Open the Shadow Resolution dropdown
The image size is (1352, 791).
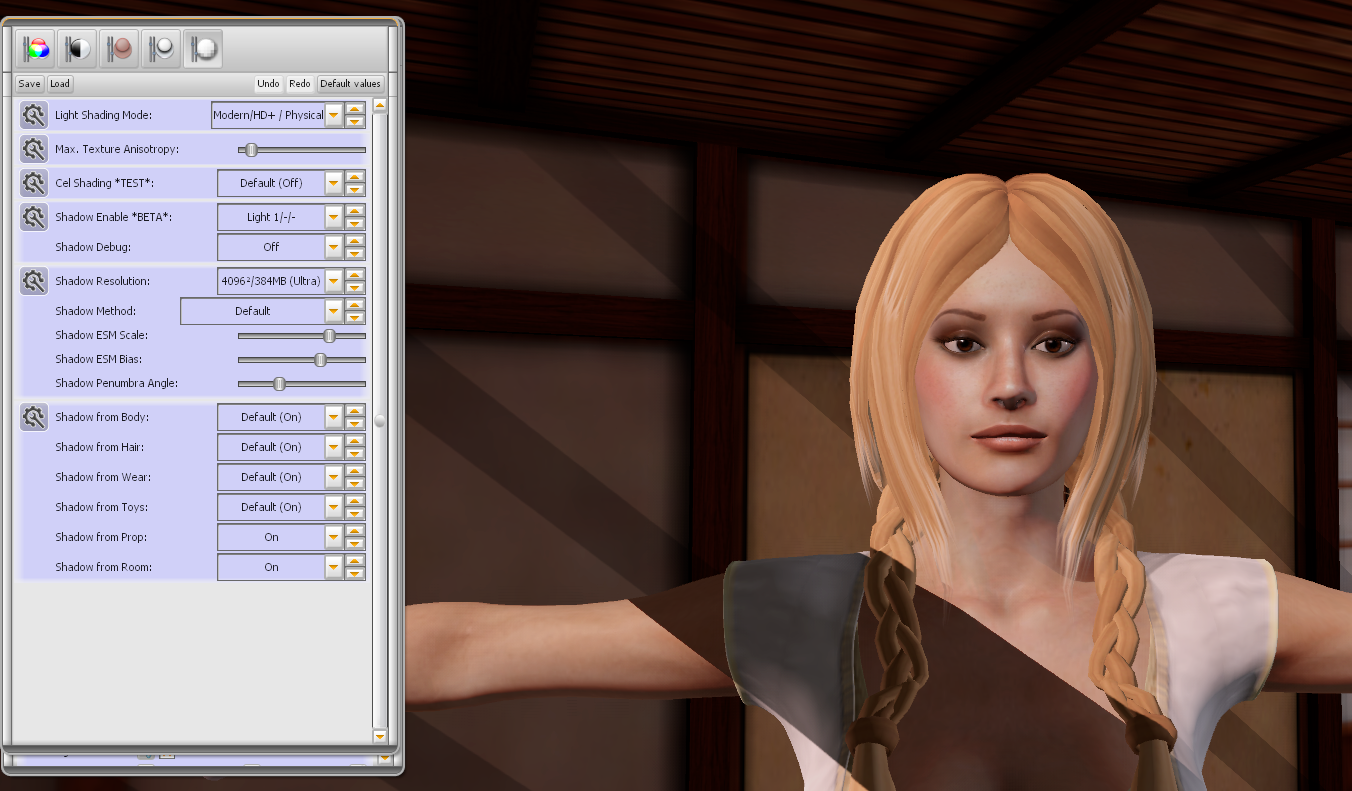point(334,281)
